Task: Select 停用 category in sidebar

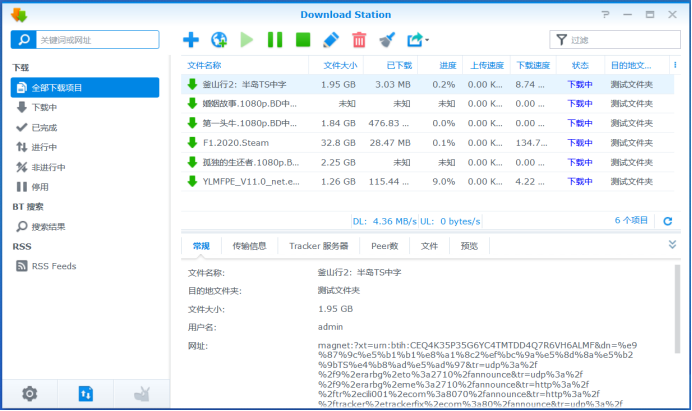Action: pyautogui.click(x=85, y=187)
